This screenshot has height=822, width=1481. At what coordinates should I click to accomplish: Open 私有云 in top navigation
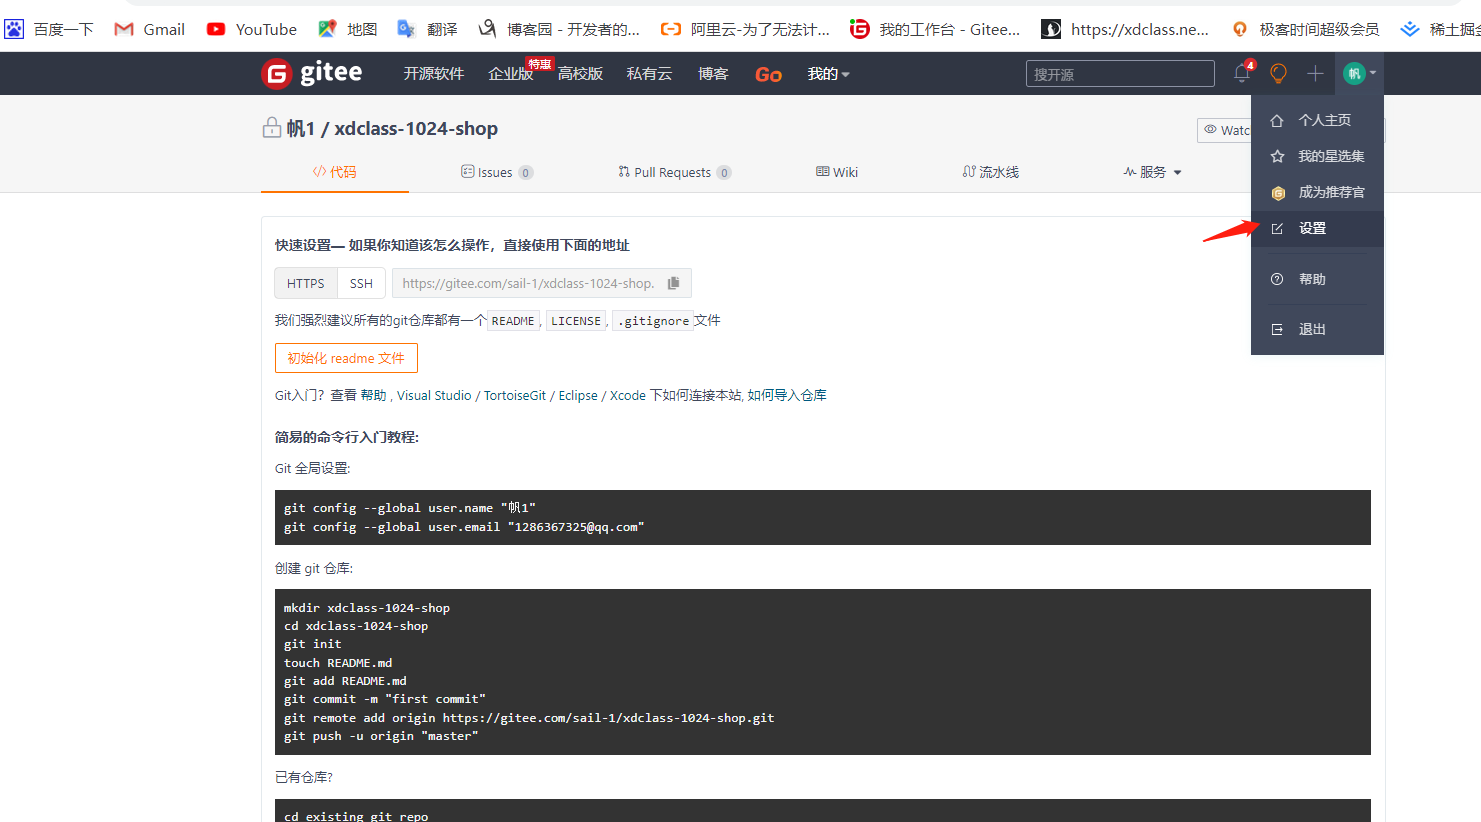click(x=649, y=74)
